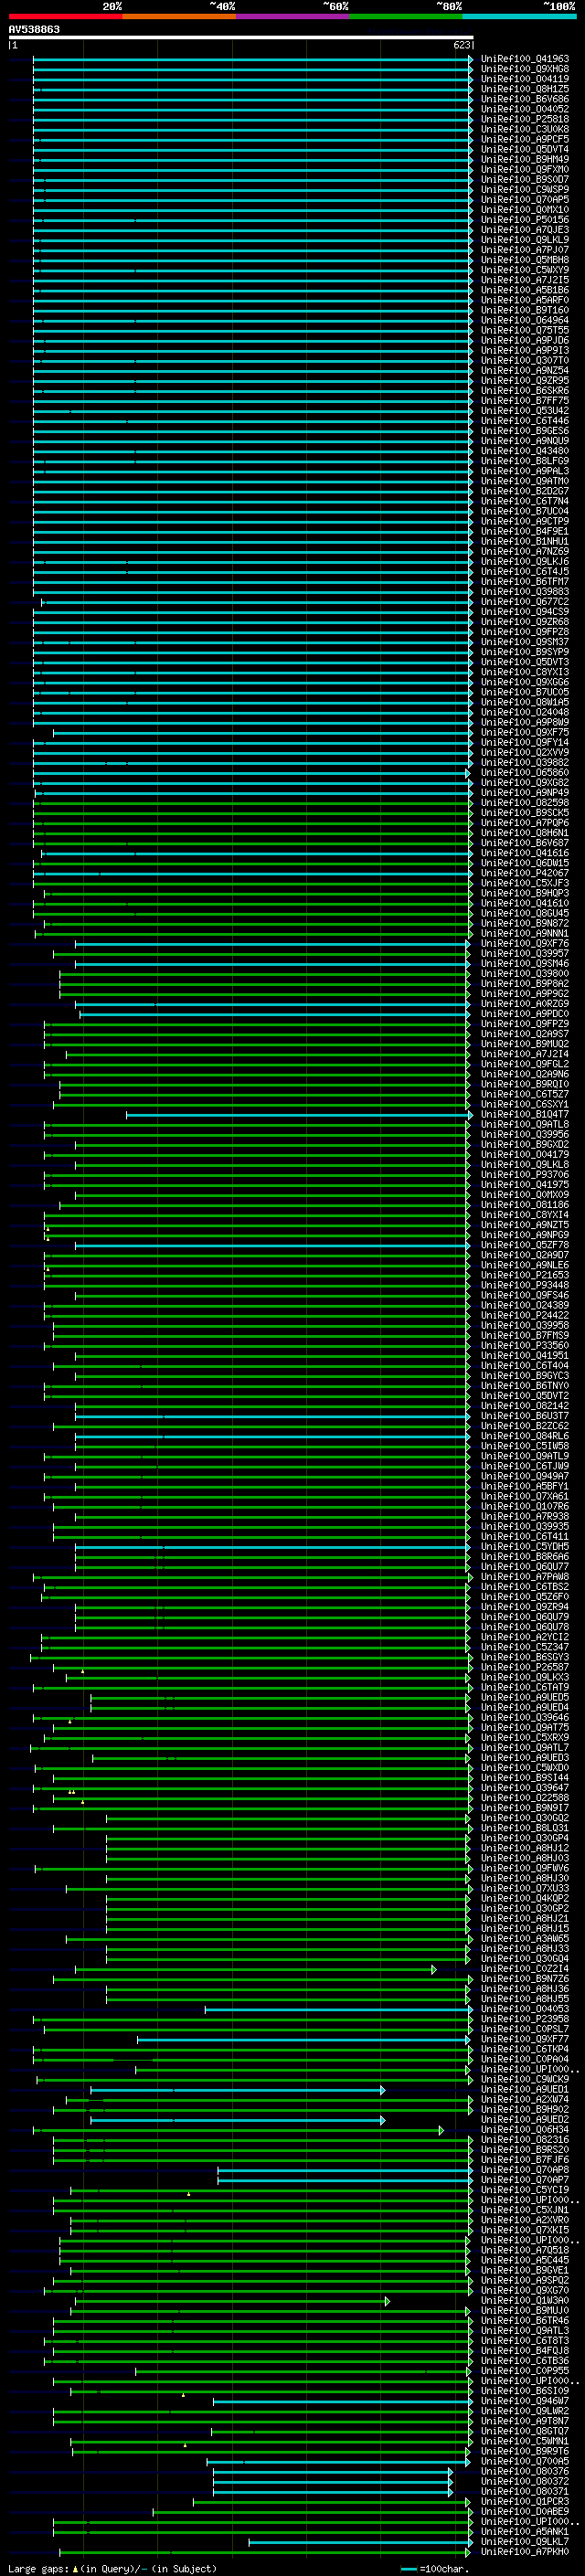Select hit label UniRef100_Q5ZF78

tap(525, 1245)
